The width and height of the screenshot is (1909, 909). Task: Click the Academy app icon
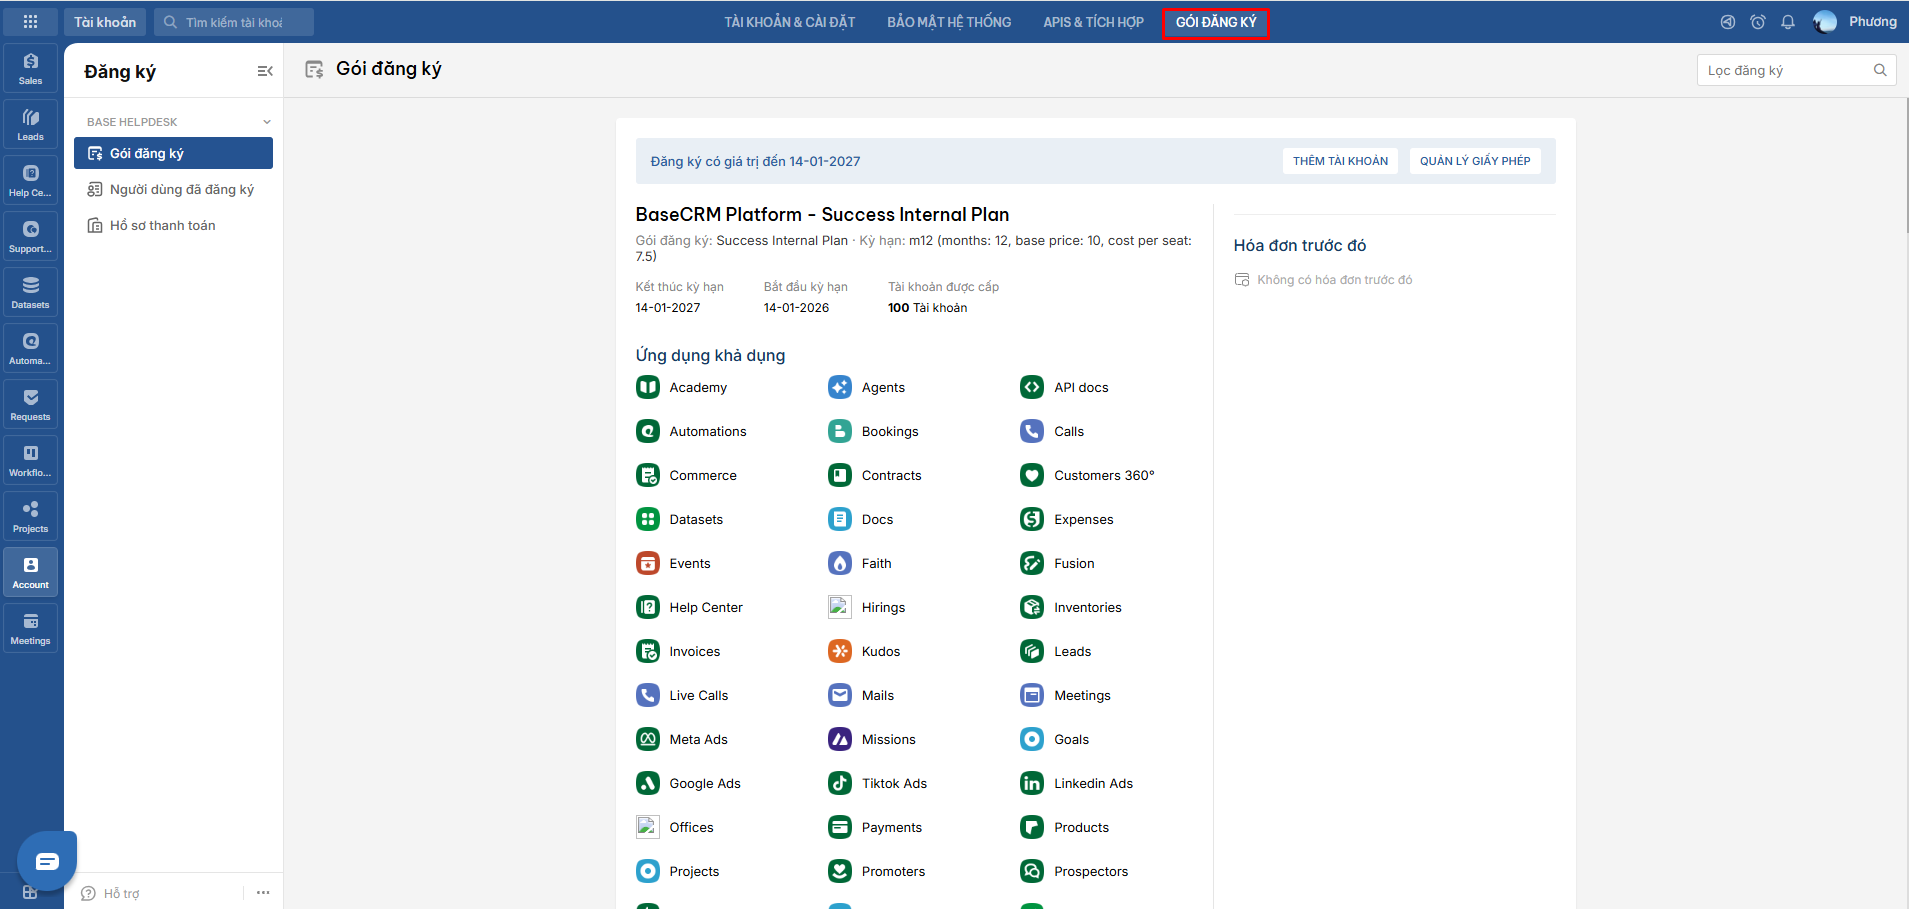pos(648,387)
